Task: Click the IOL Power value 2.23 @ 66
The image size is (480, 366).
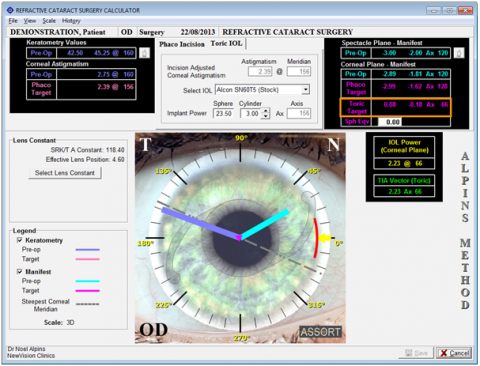Action: [x=404, y=163]
